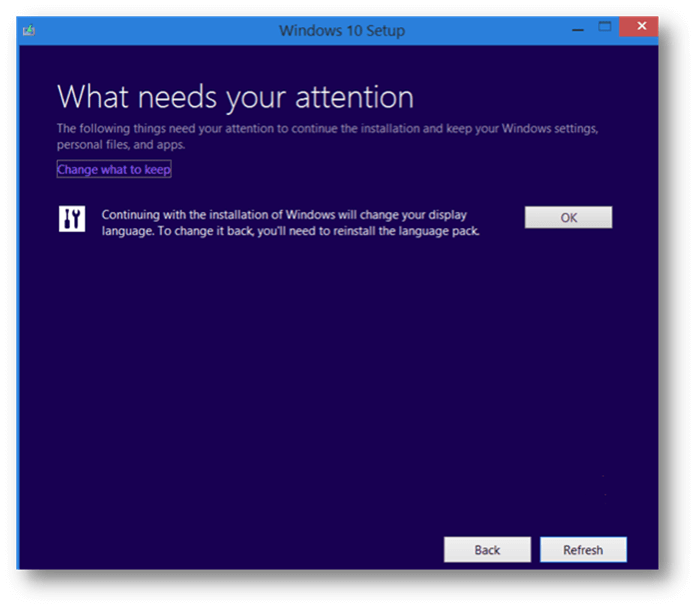Click the 'The following things need your attention' description
The width and height of the screenshot is (700, 610).
pos(327,136)
